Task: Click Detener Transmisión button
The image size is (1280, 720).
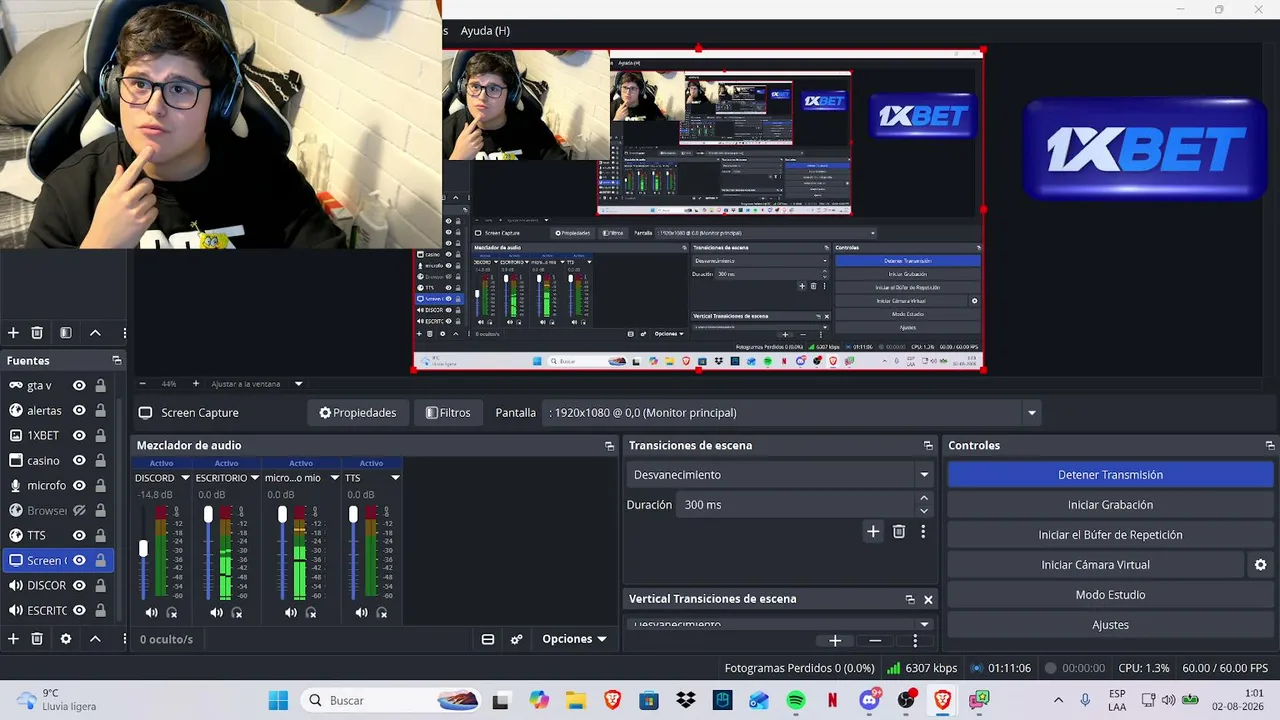Action: pyautogui.click(x=1110, y=475)
